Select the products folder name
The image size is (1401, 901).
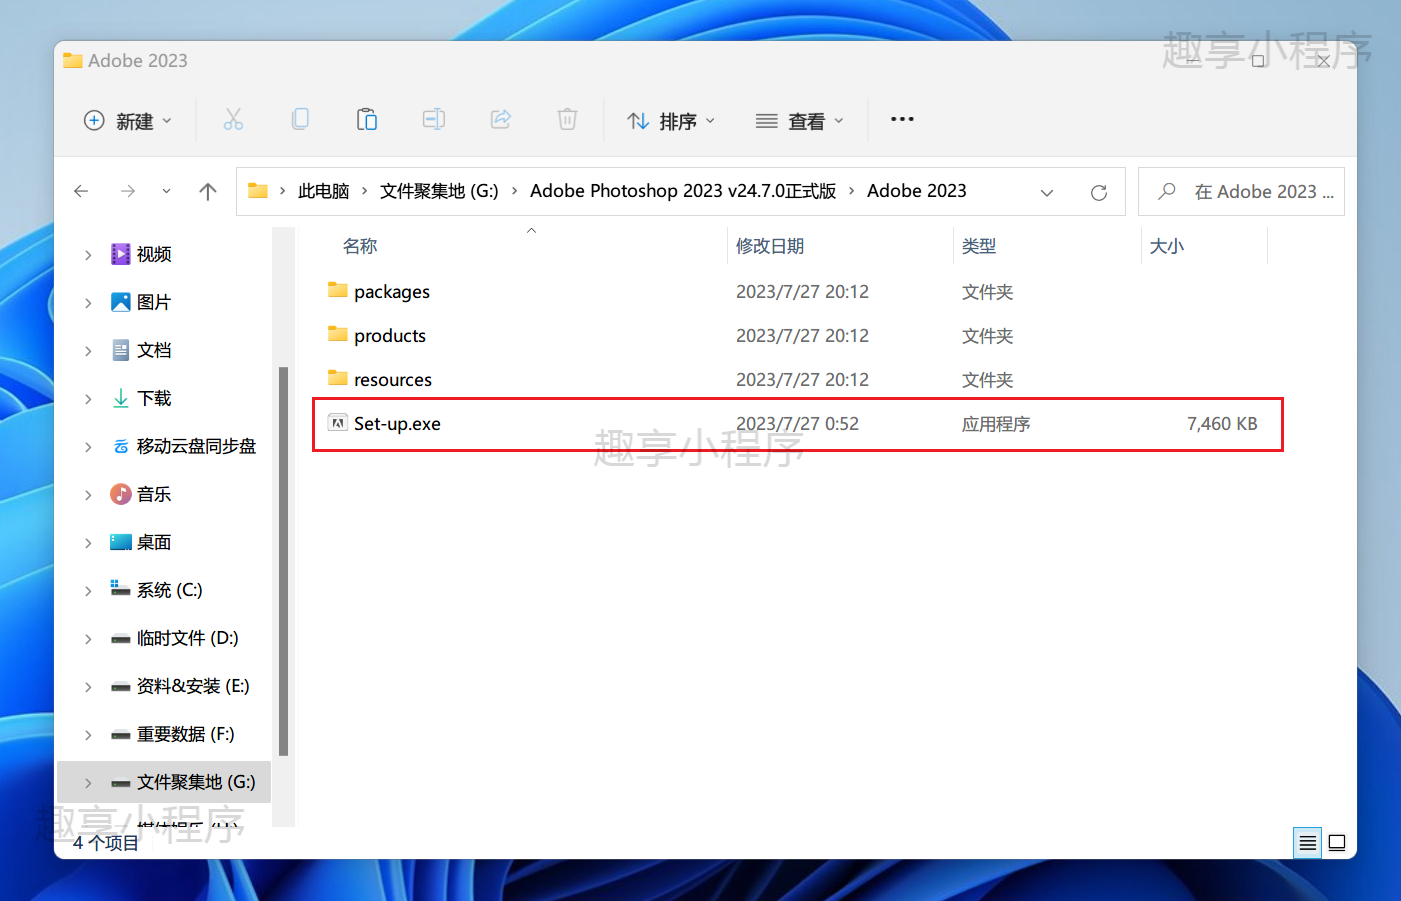pos(390,336)
